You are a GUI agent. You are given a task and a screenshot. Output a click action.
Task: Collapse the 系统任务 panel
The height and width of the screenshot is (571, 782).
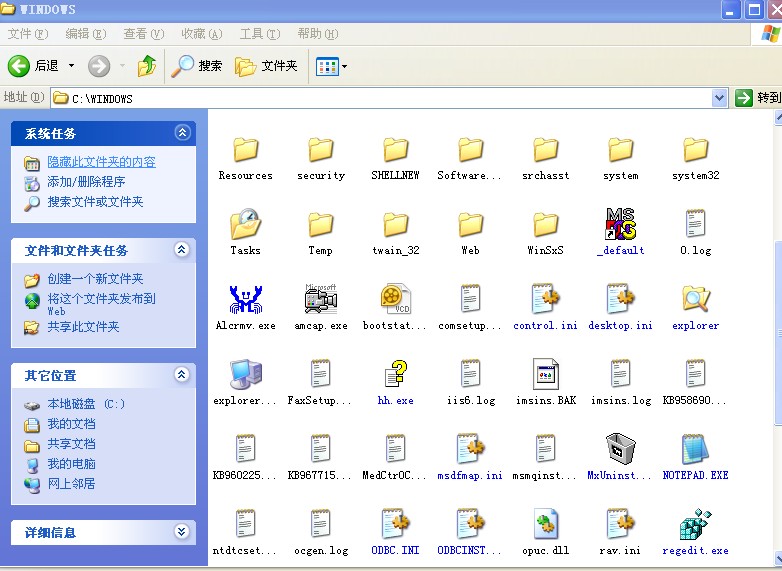pyautogui.click(x=183, y=133)
